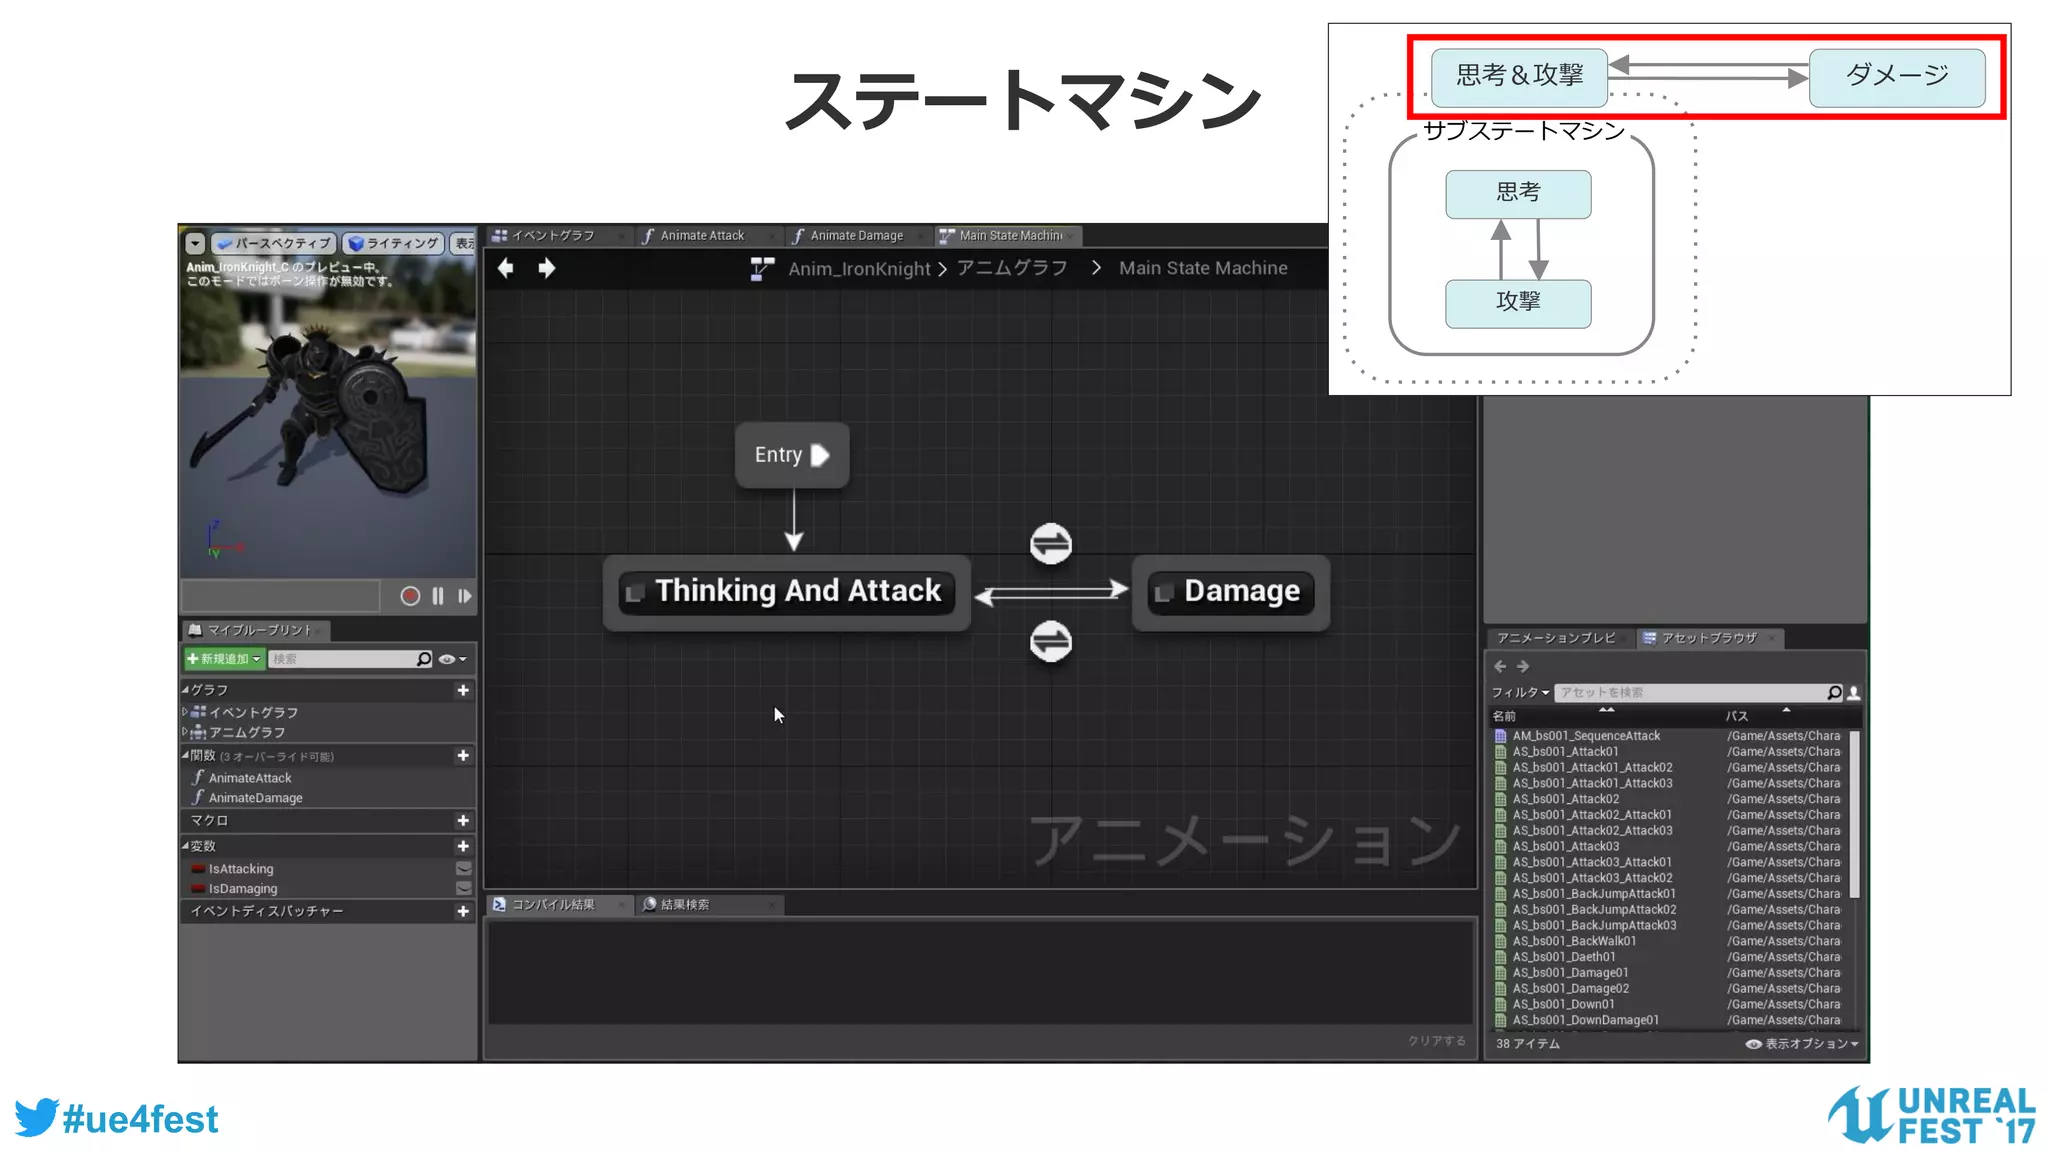Add a new macro with the マクロ plus
This screenshot has width=2048, height=1152.
point(463,820)
